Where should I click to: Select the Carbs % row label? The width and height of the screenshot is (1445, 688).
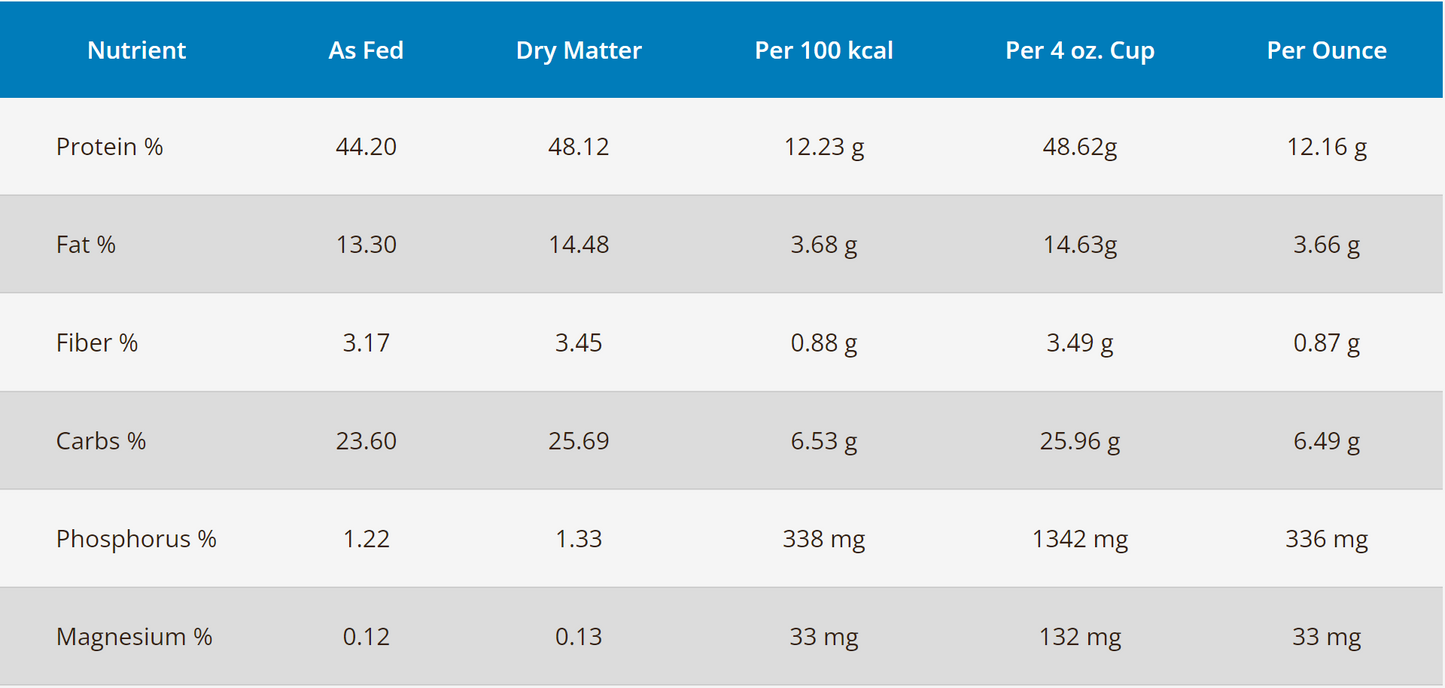point(101,441)
